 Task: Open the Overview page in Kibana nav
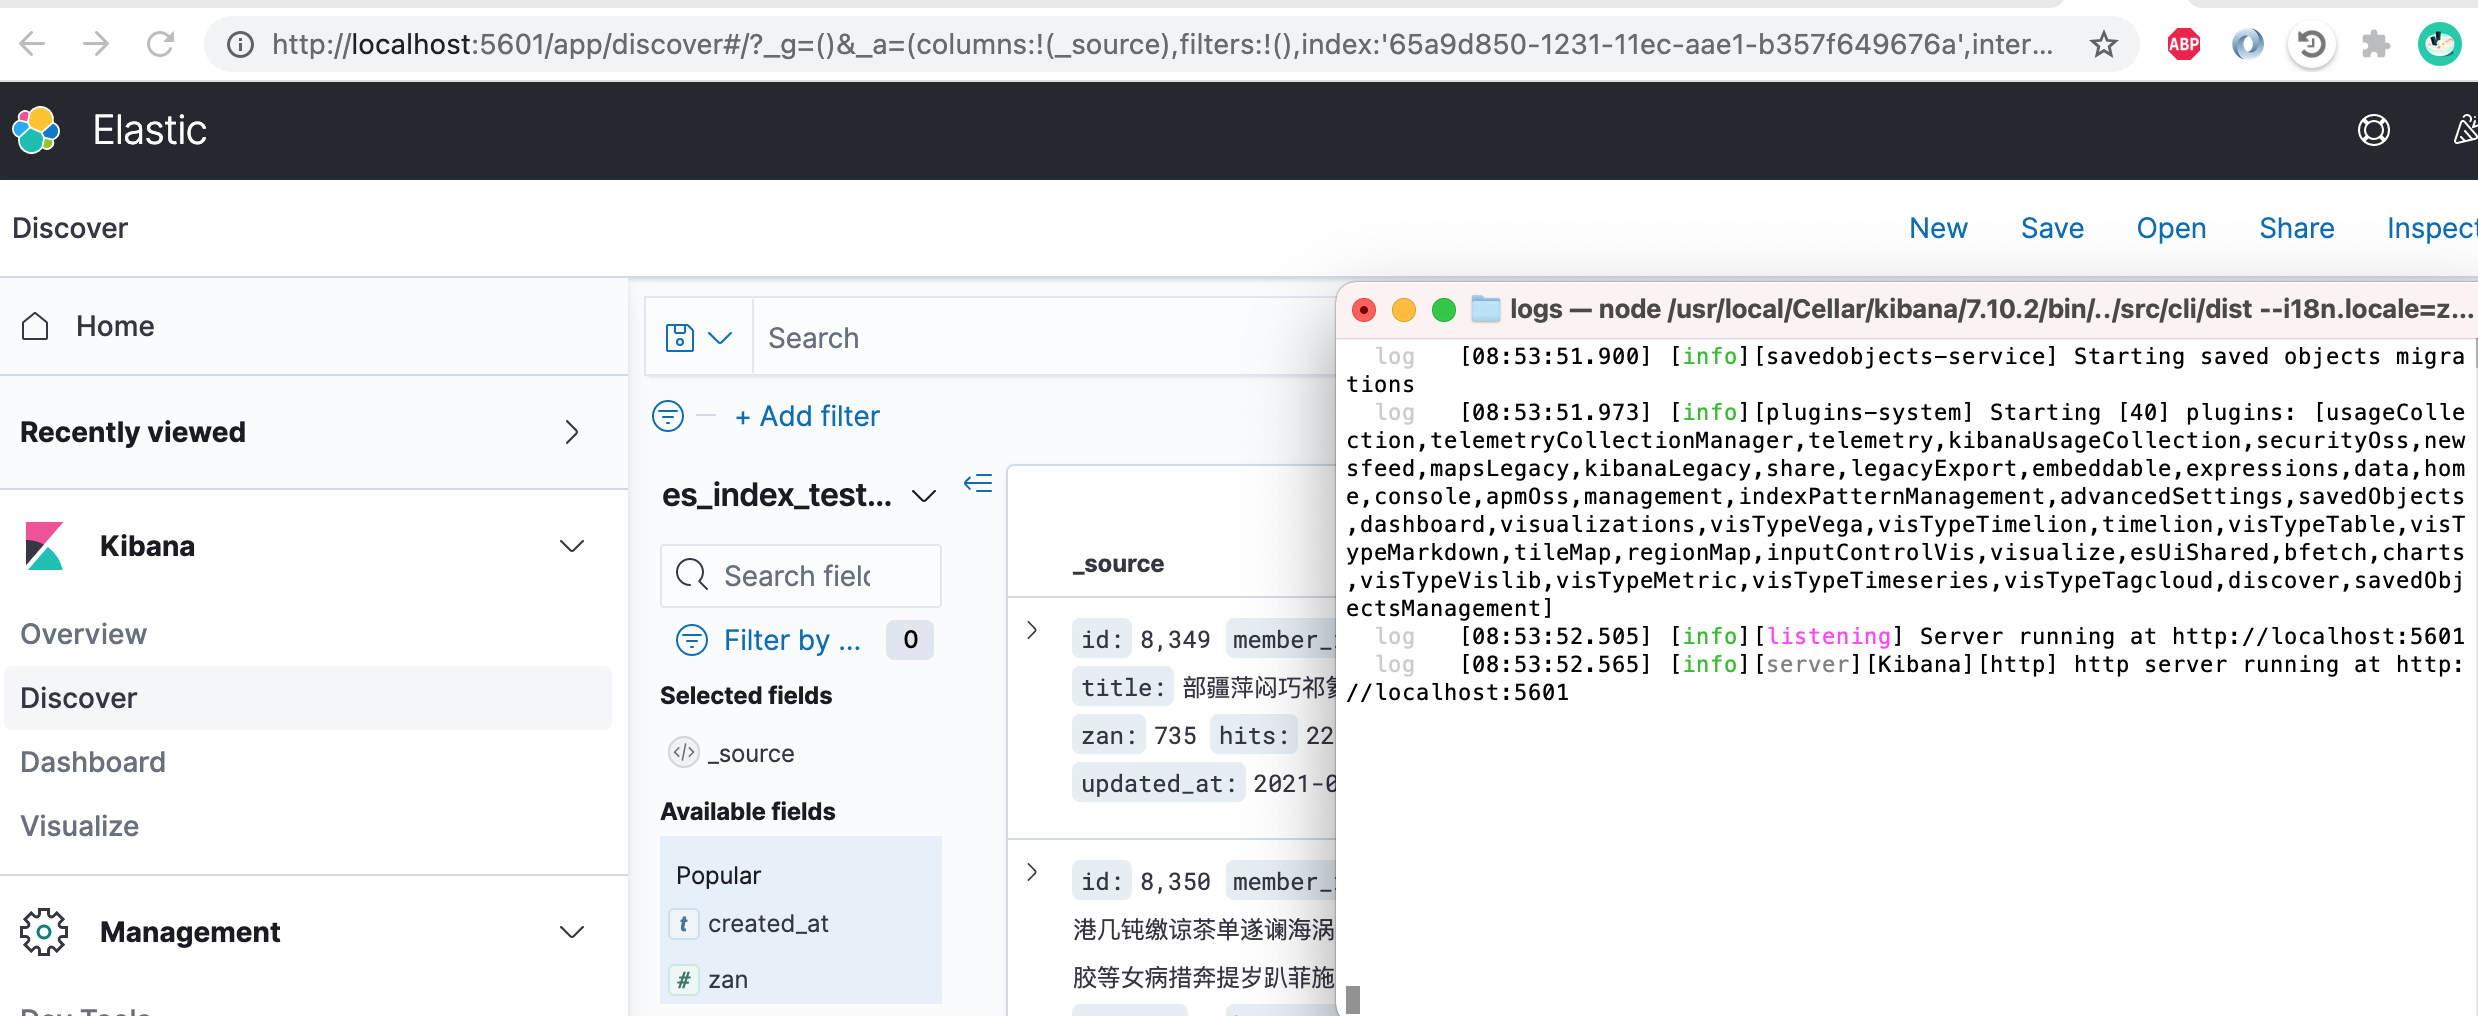(83, 634)
